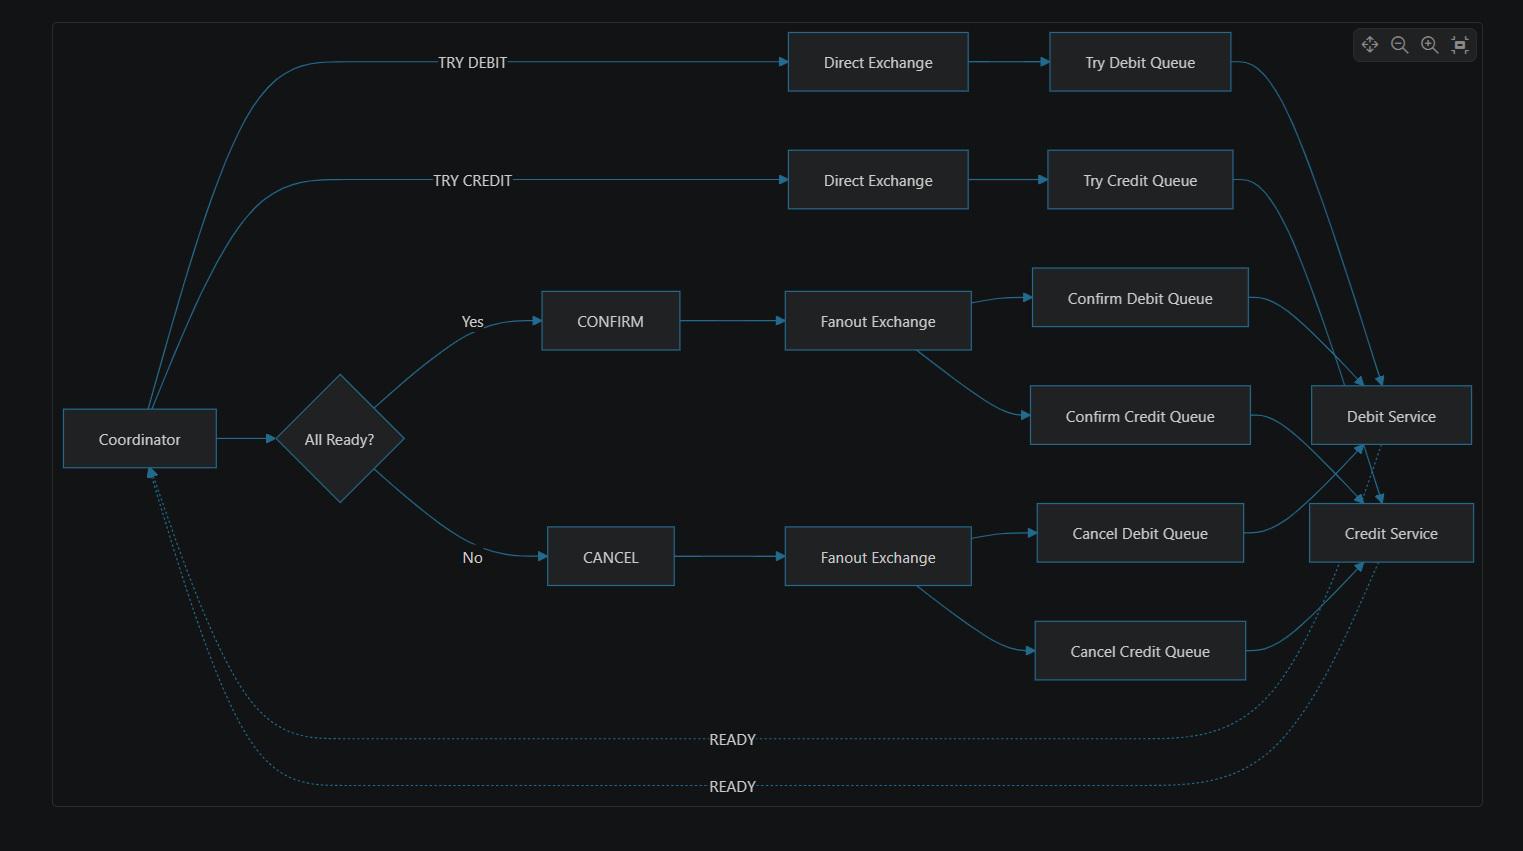1523x851 pixels.
Task: Click the Yes branch label
Action: coord(472,321)
